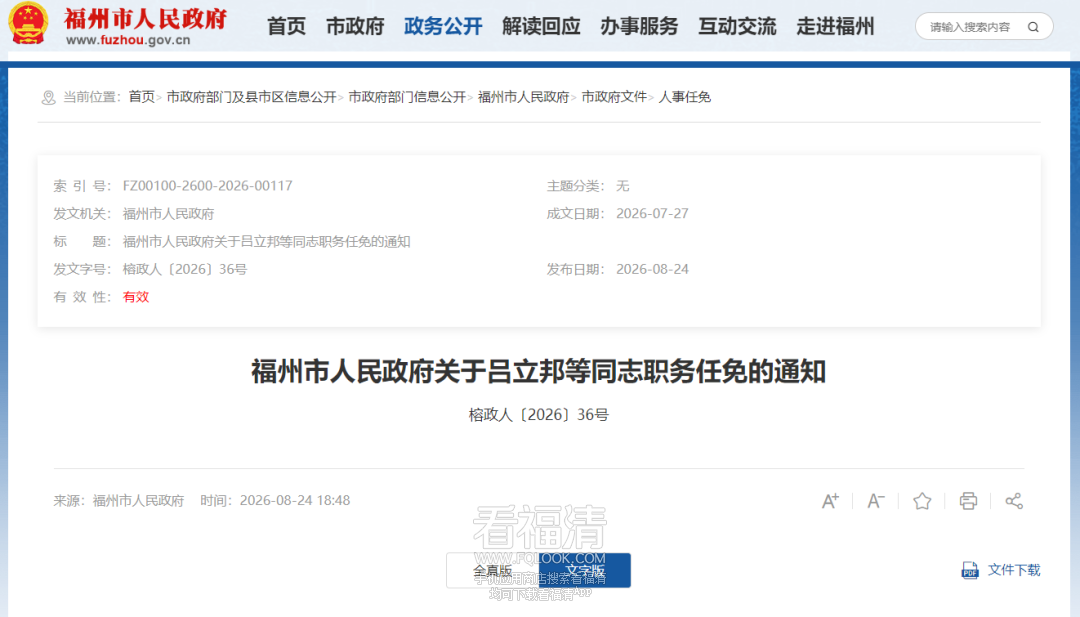Switch to 文字版 tab
1080x617 pixels.
click(x=585, y=570)
